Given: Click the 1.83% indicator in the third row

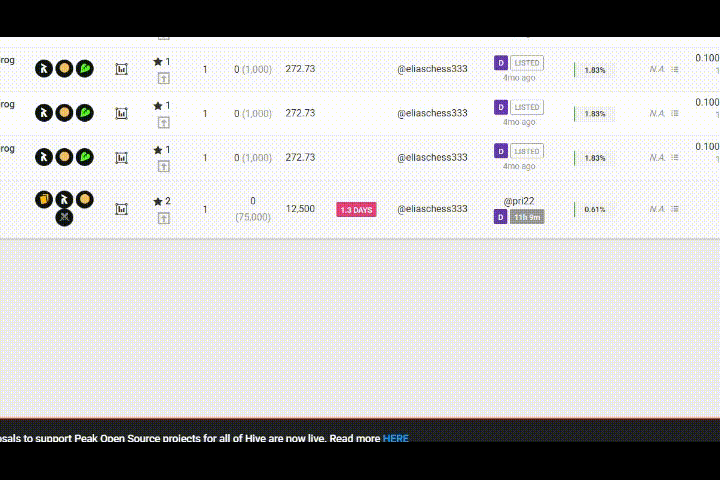Looking at the screenshot, I should point(595,158).
